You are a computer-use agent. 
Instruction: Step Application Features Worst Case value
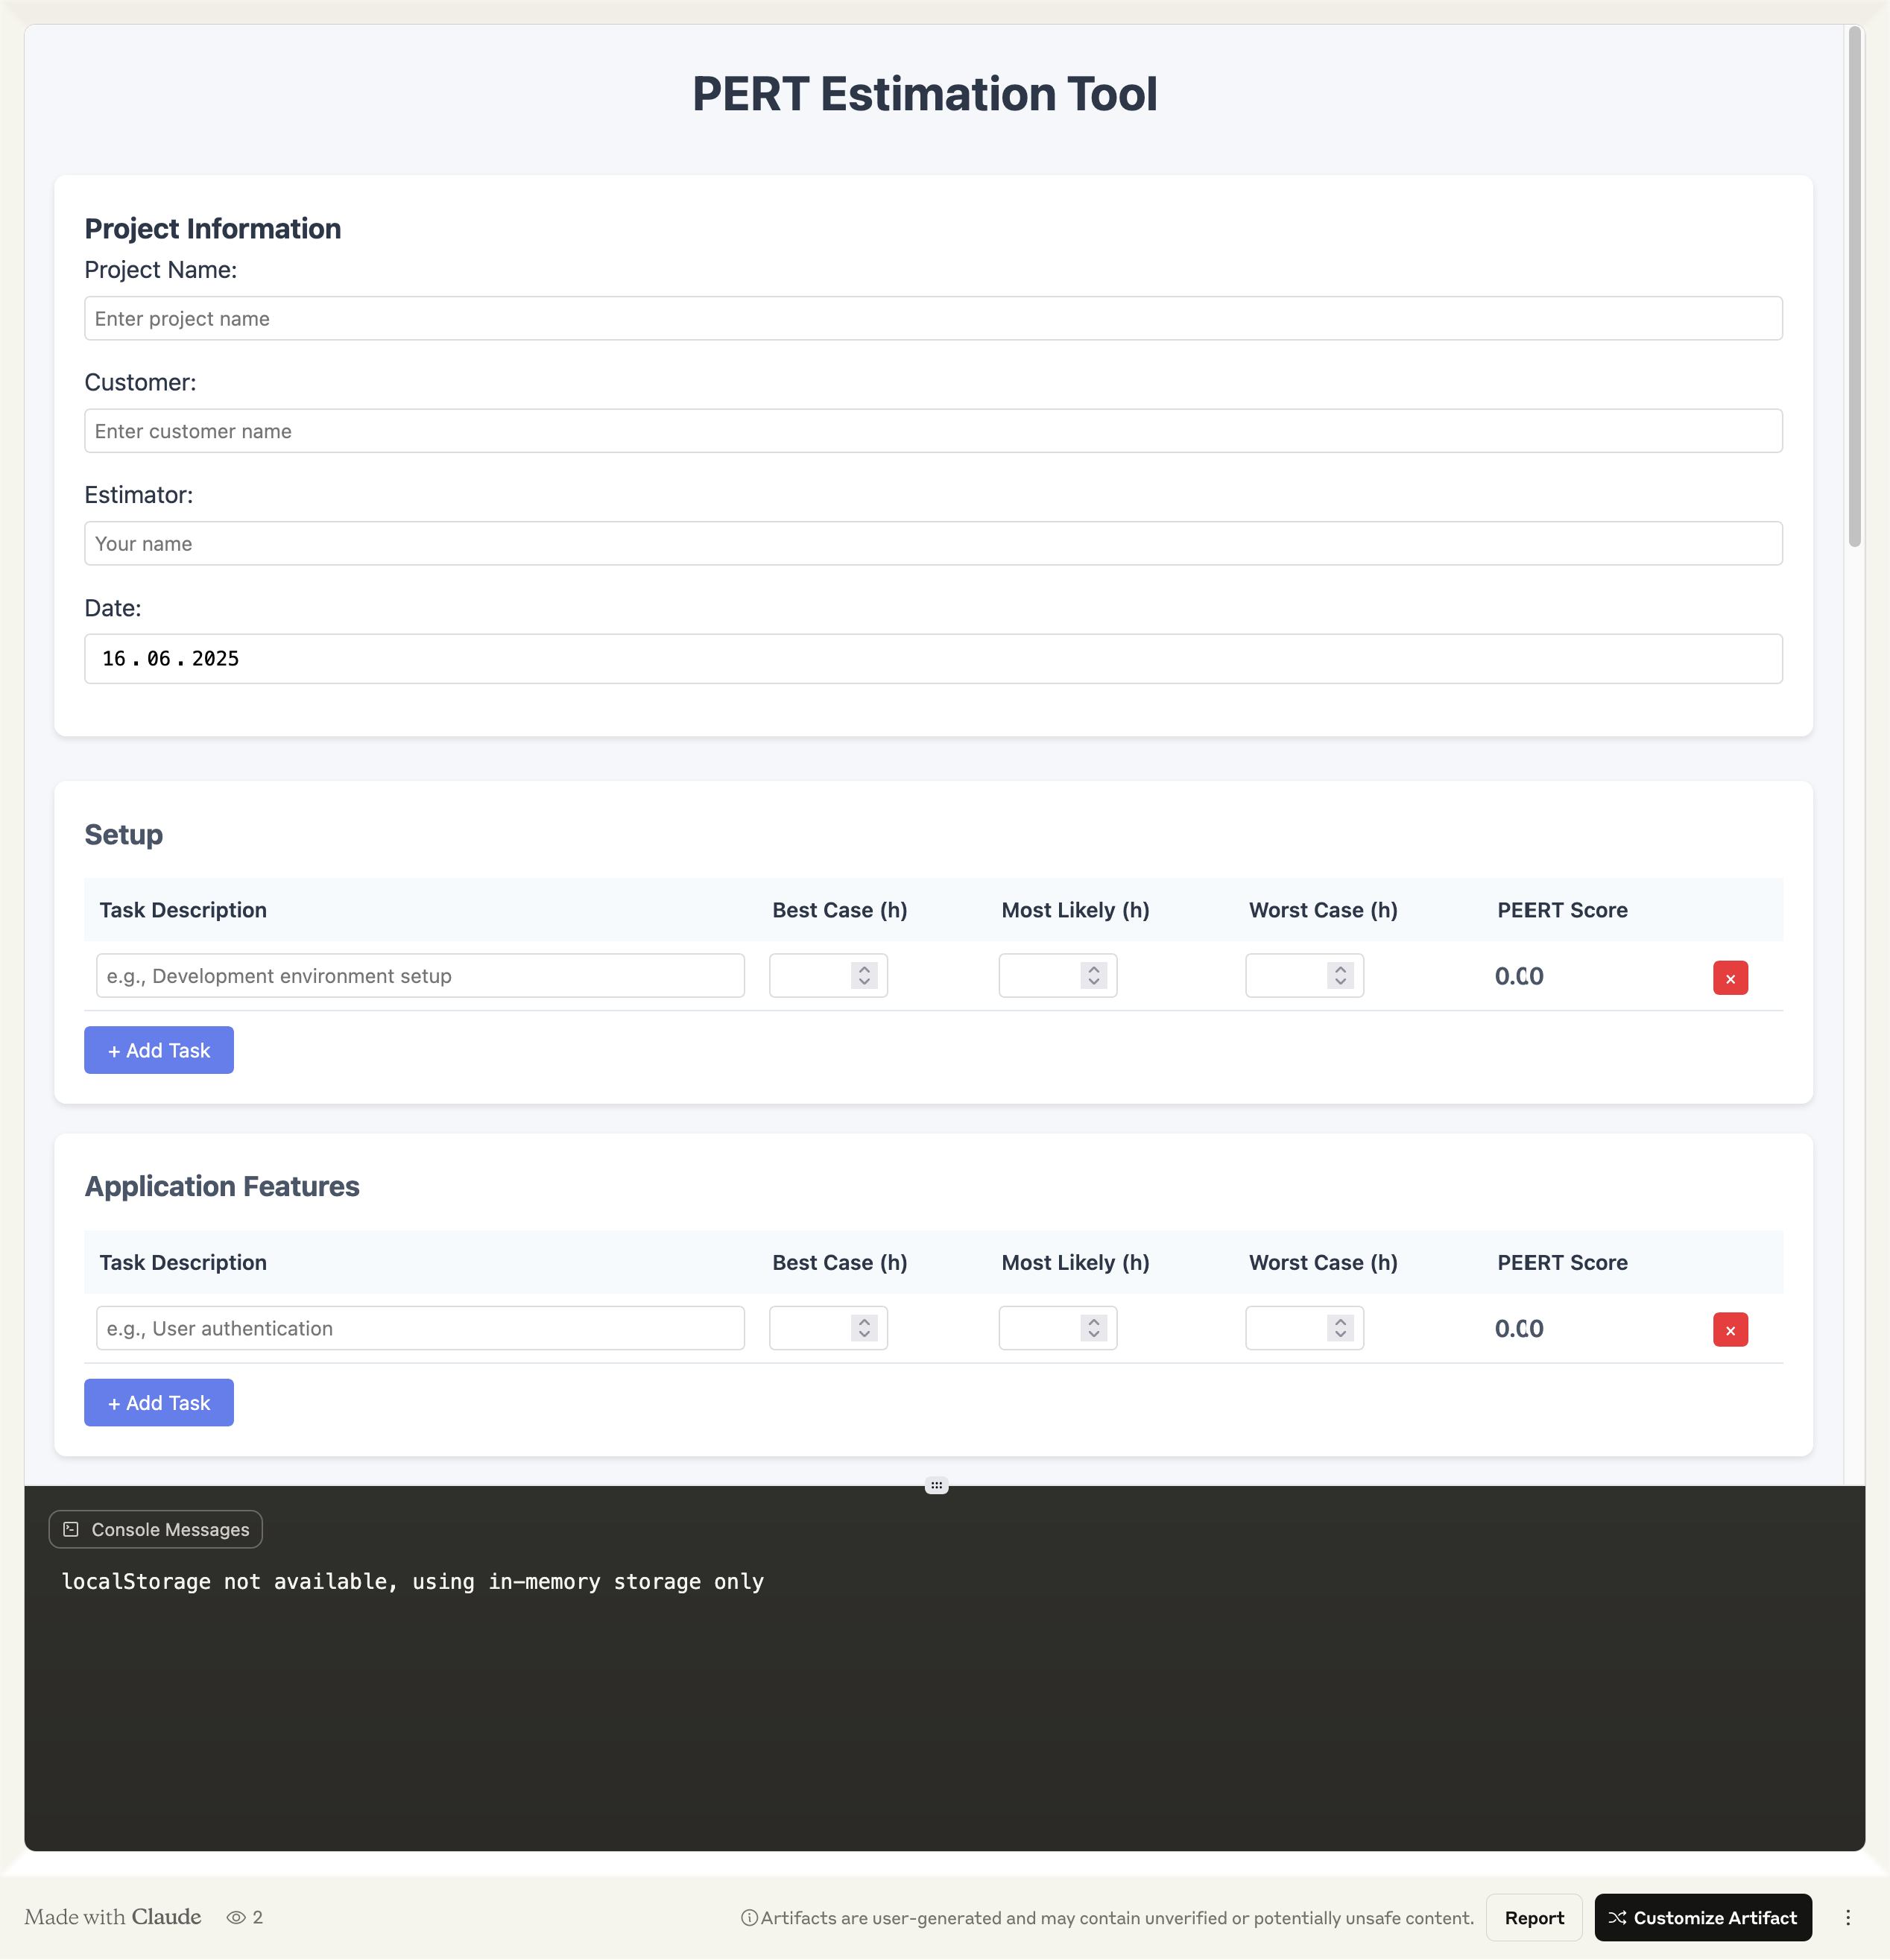[x=1340, y=1328]
